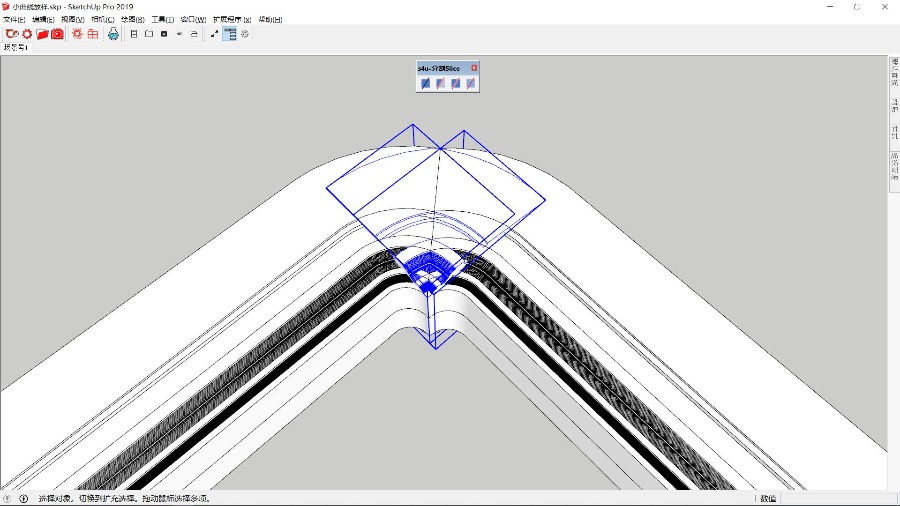Click the third Slice tool icon
This screenshot has width=900, height=506.
455,83
